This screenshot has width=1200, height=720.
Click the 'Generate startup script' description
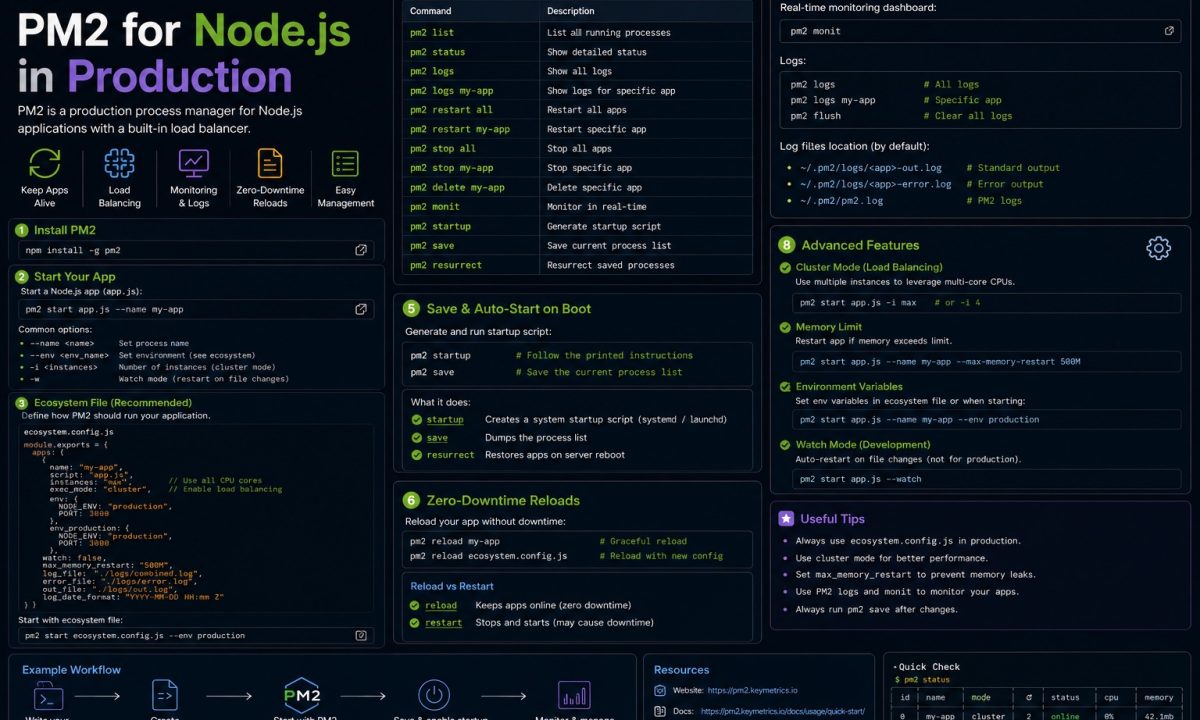[x=604, y=226]
